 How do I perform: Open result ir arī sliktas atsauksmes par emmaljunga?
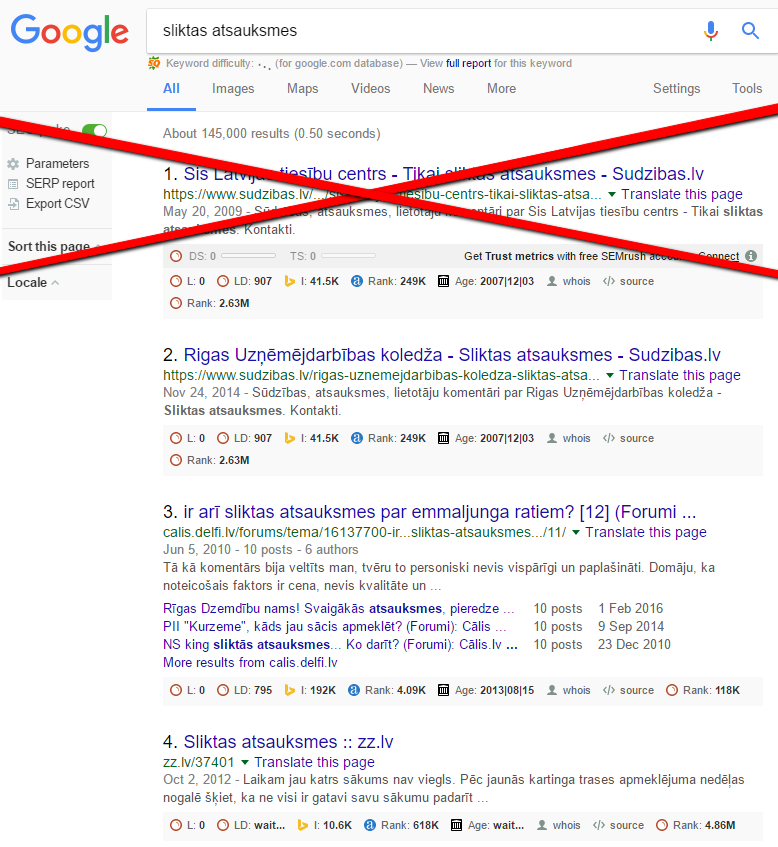coord(440,512)
